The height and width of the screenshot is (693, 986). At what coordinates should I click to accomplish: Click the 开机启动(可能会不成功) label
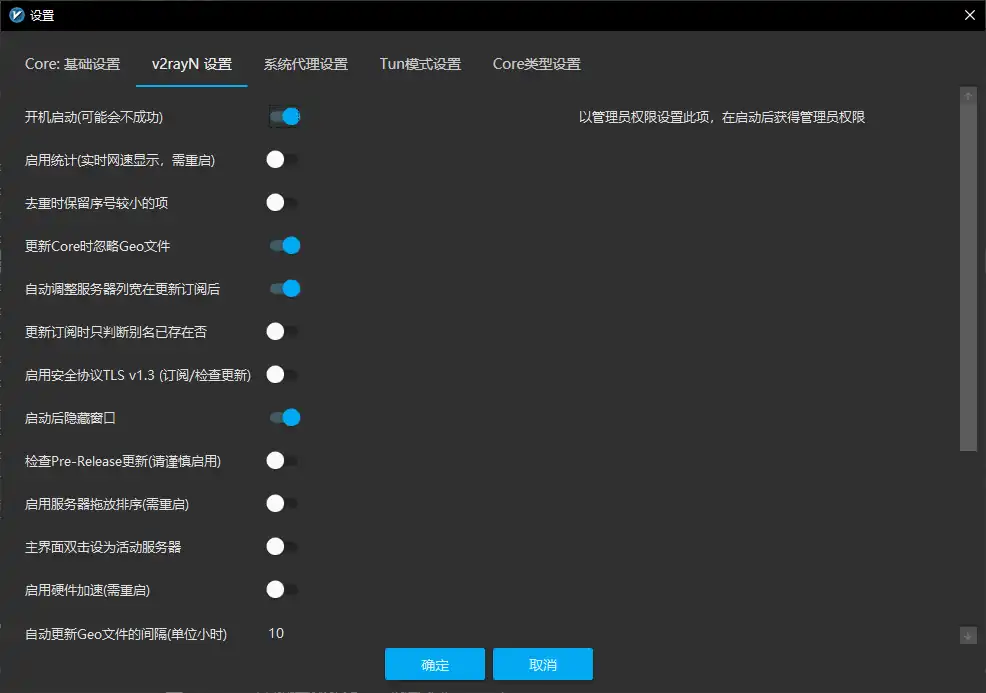click(x=94, y=117)
